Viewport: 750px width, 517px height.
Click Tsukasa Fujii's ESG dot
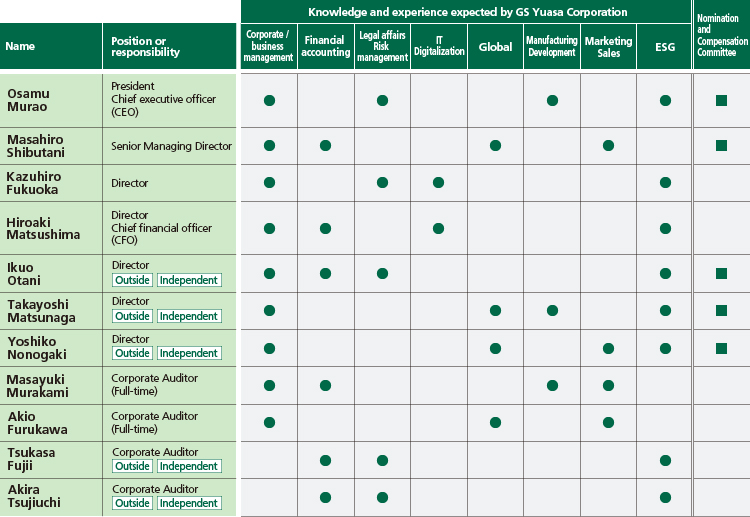[665, 461]
